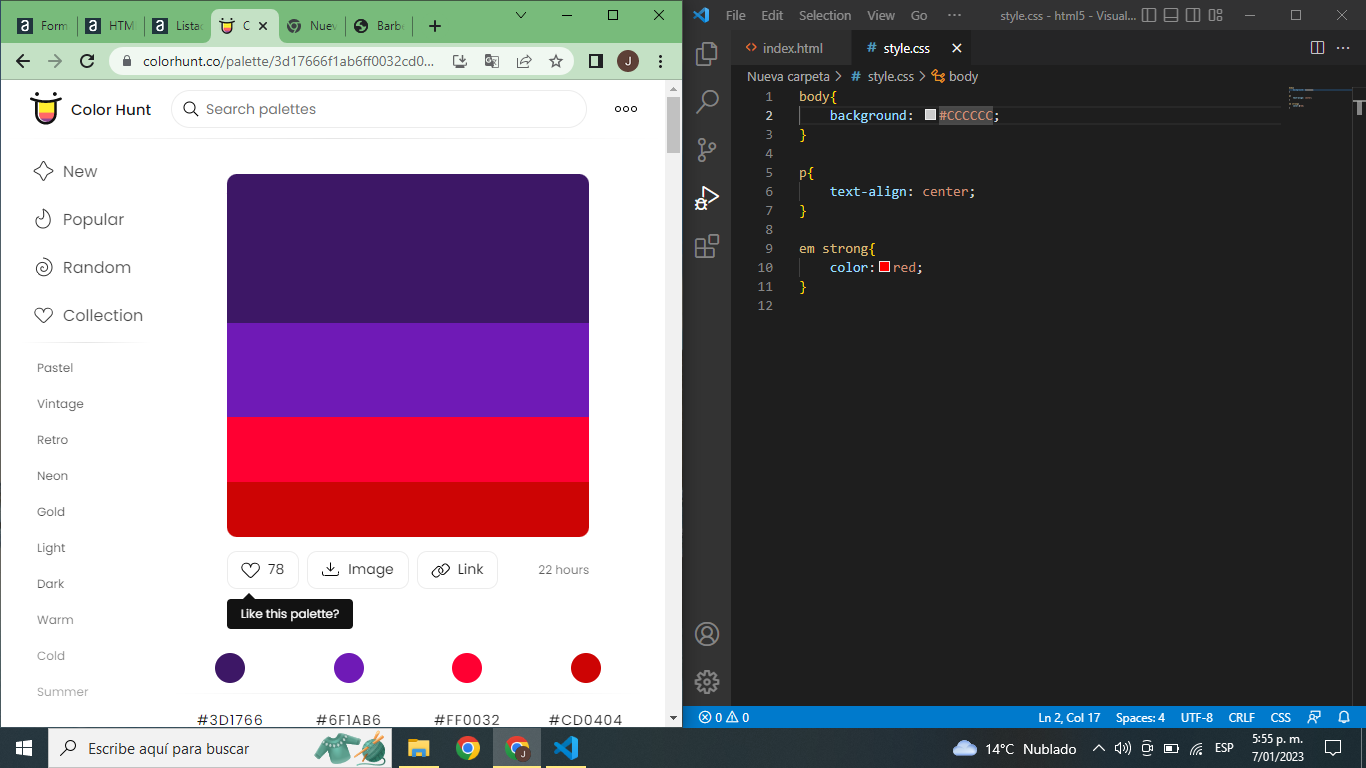Open the File menu in VS Code
The width and height of the screenshot is (1366, 768).
[736, 15]
